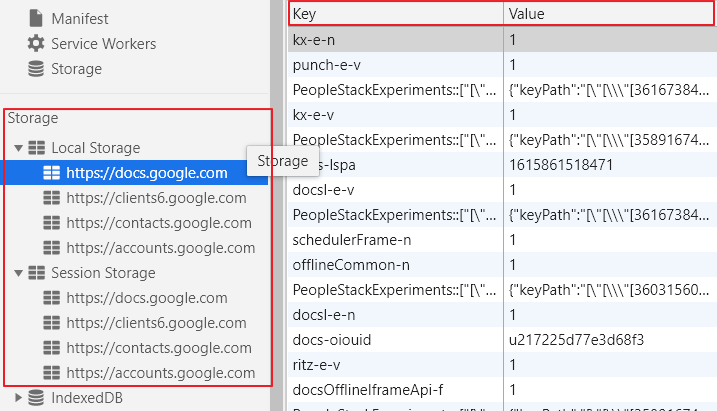Open Service Workers section

click(103, 44)
